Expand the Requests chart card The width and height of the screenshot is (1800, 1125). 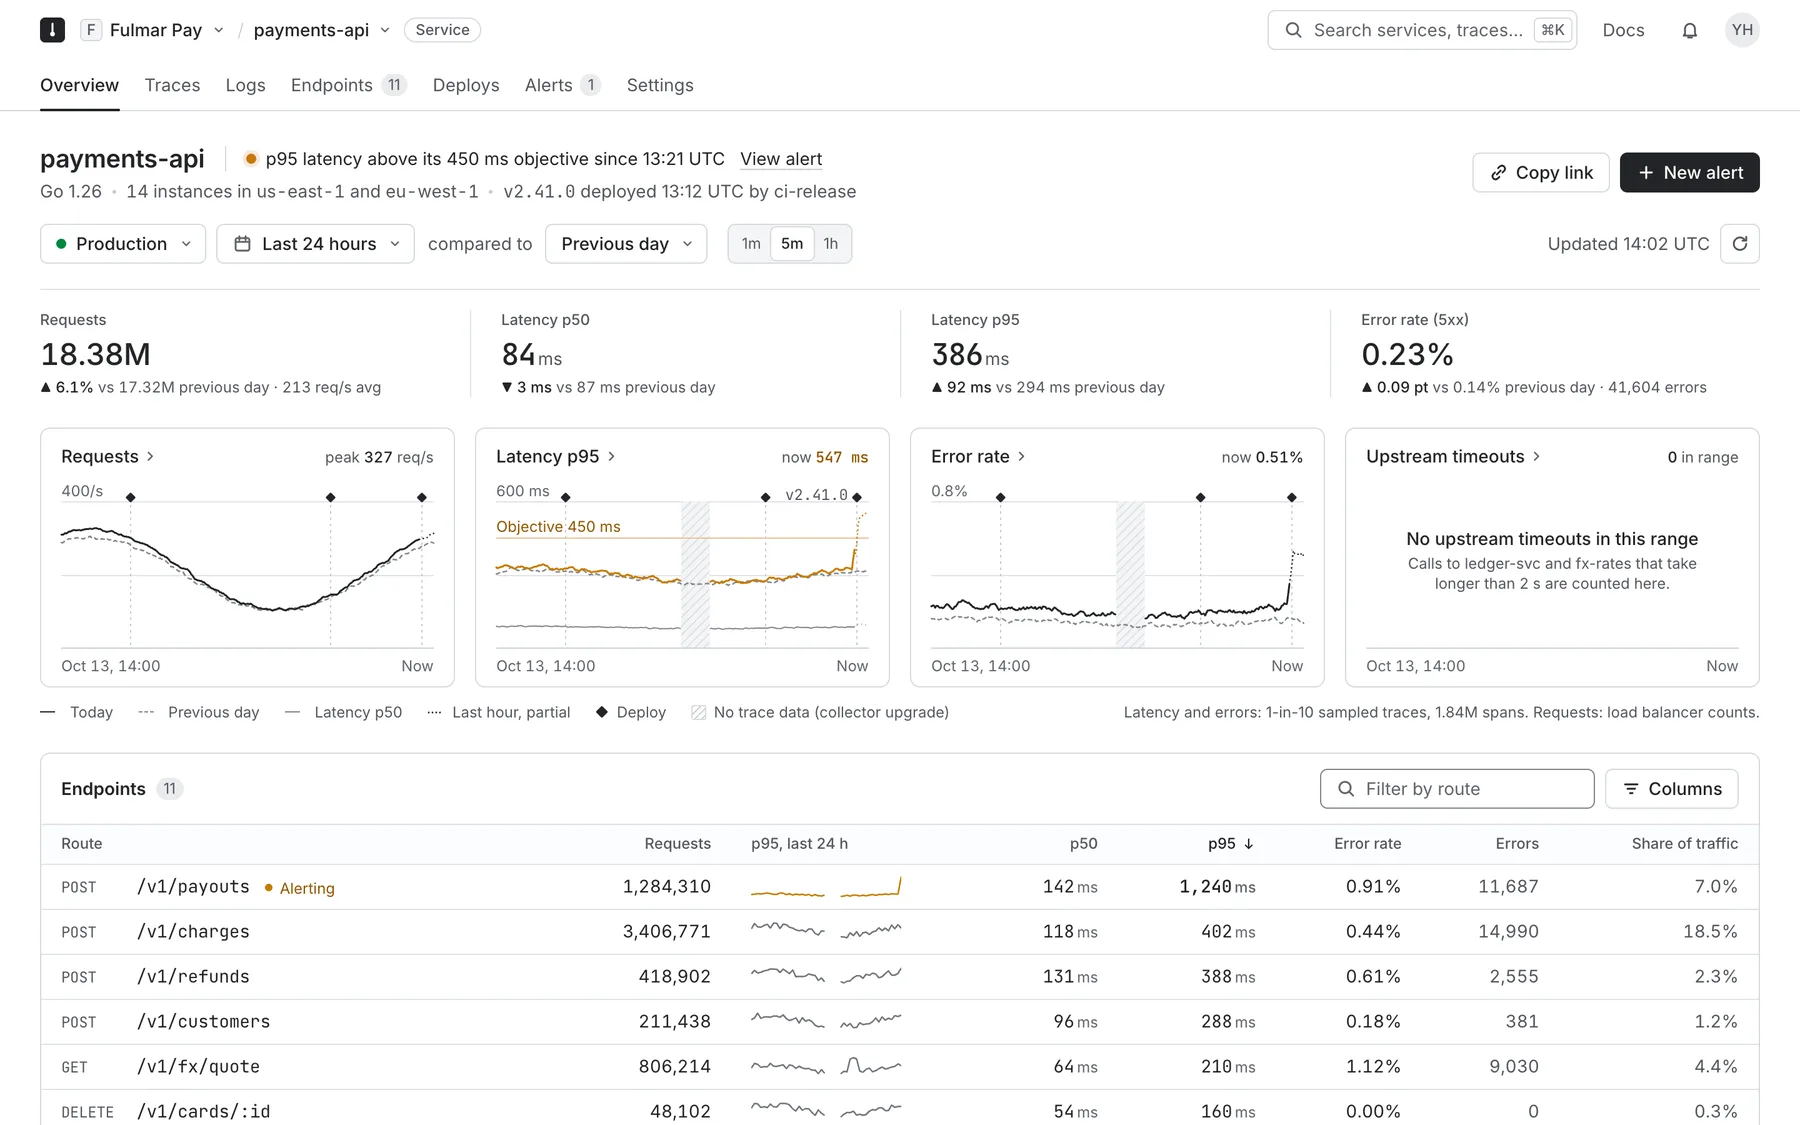tap(108, 456)
